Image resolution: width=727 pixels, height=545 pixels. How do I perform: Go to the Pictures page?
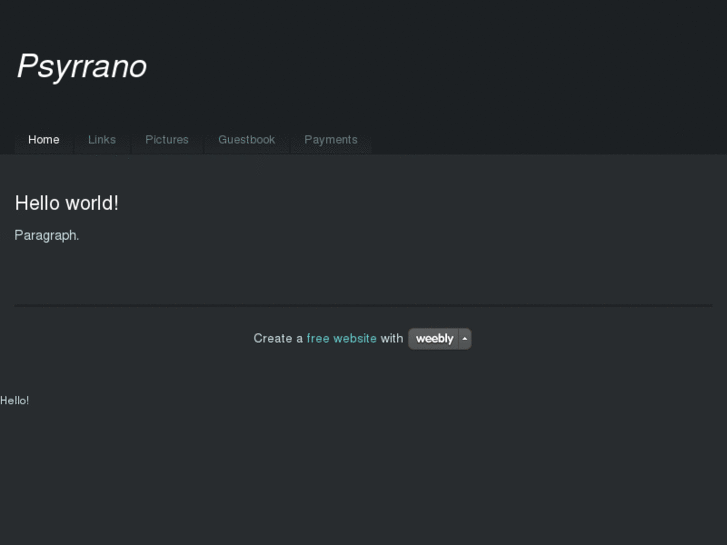167,140
